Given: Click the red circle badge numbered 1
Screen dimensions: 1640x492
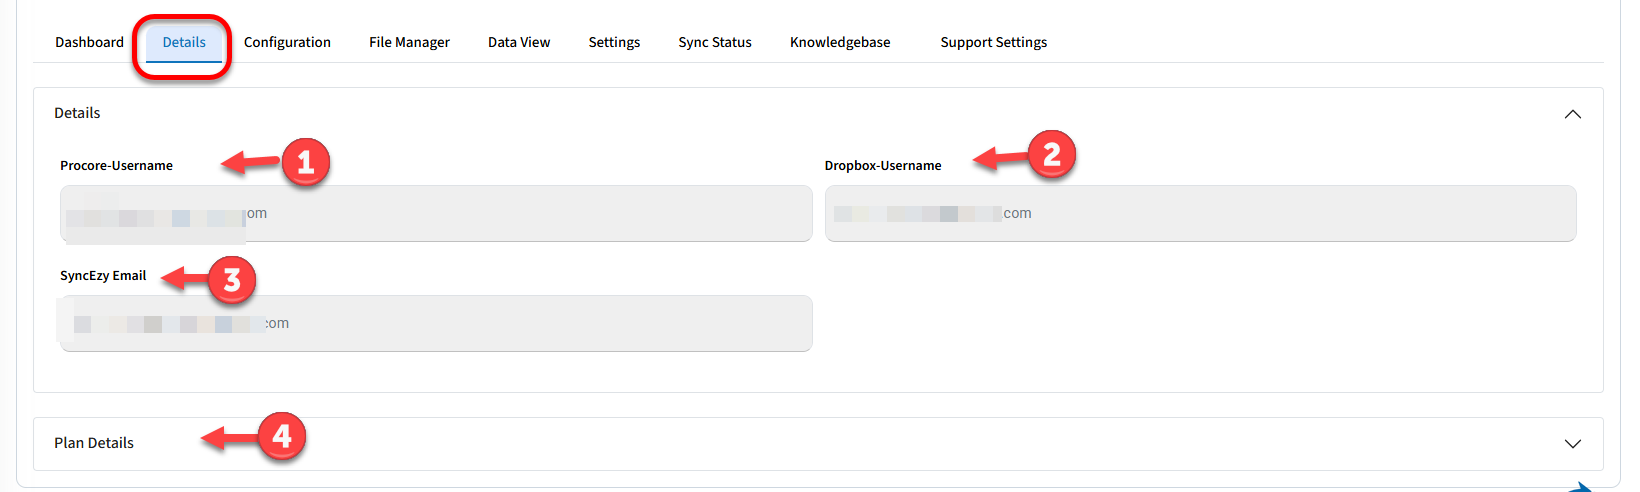Looking at the screenshot, I should click(306, 162).
